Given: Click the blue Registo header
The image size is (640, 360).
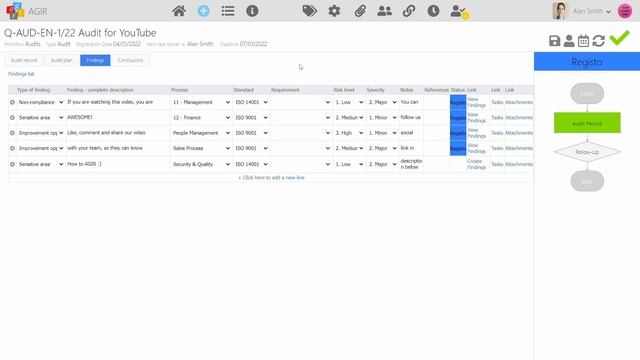Looking at the screenshot, I should pos(587,62).
